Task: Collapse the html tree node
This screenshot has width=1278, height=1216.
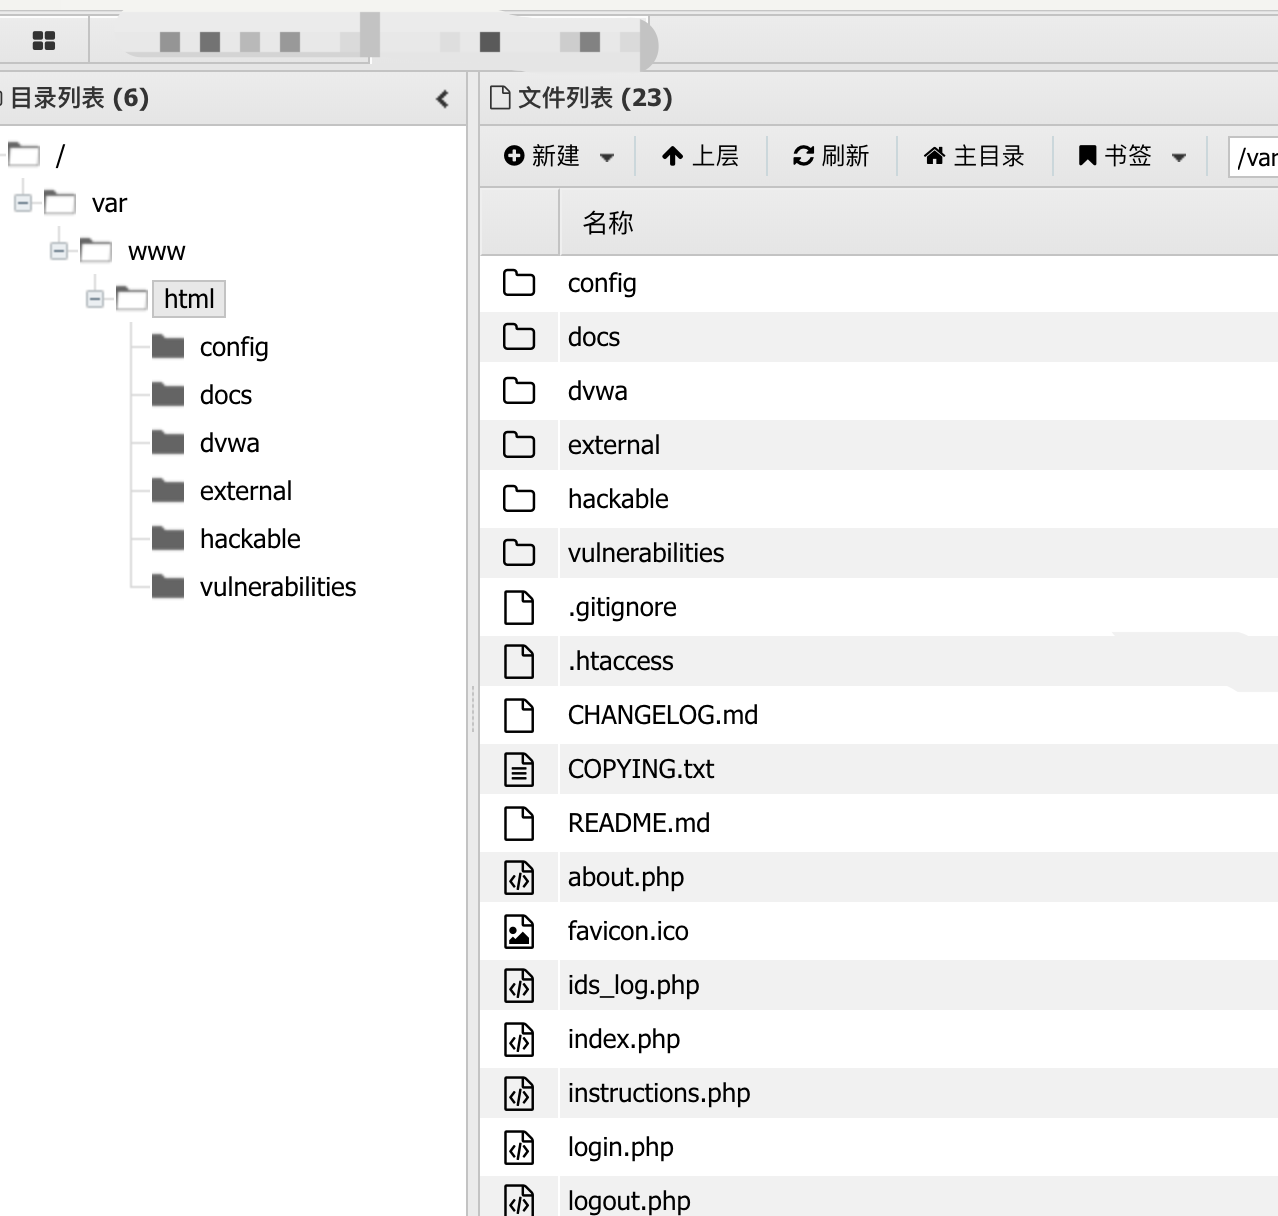Action: [95, 299]
